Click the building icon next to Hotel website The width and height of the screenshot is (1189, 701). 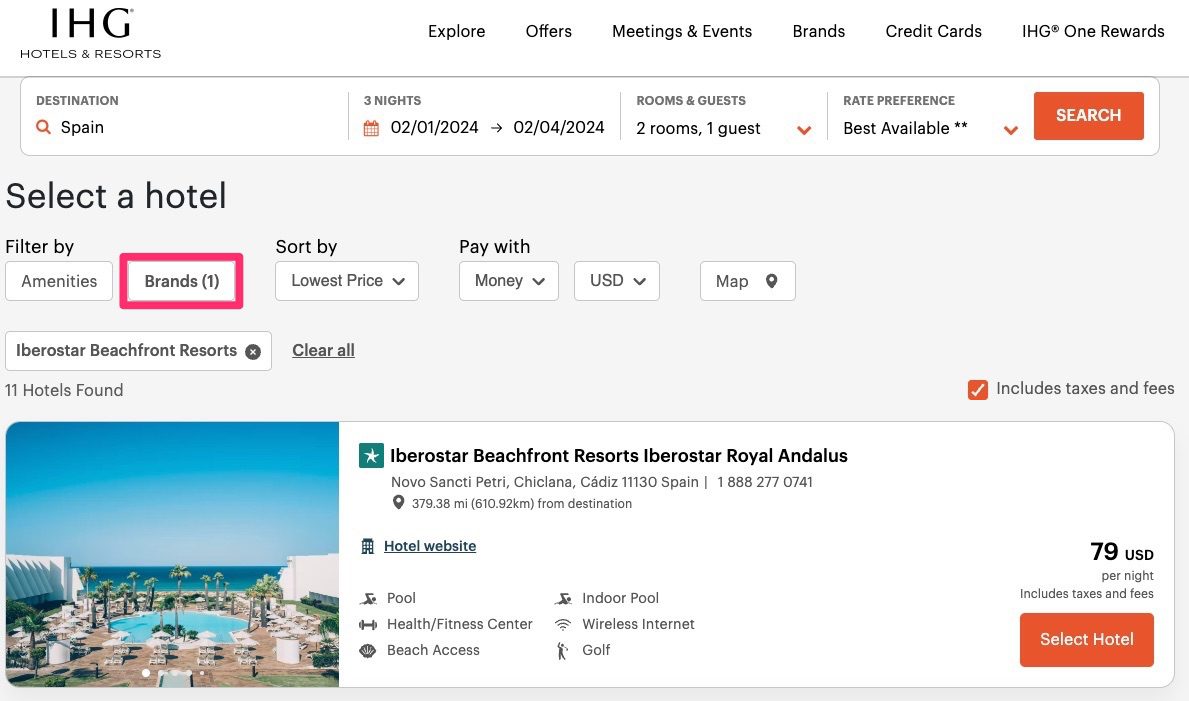coord(368,546)
